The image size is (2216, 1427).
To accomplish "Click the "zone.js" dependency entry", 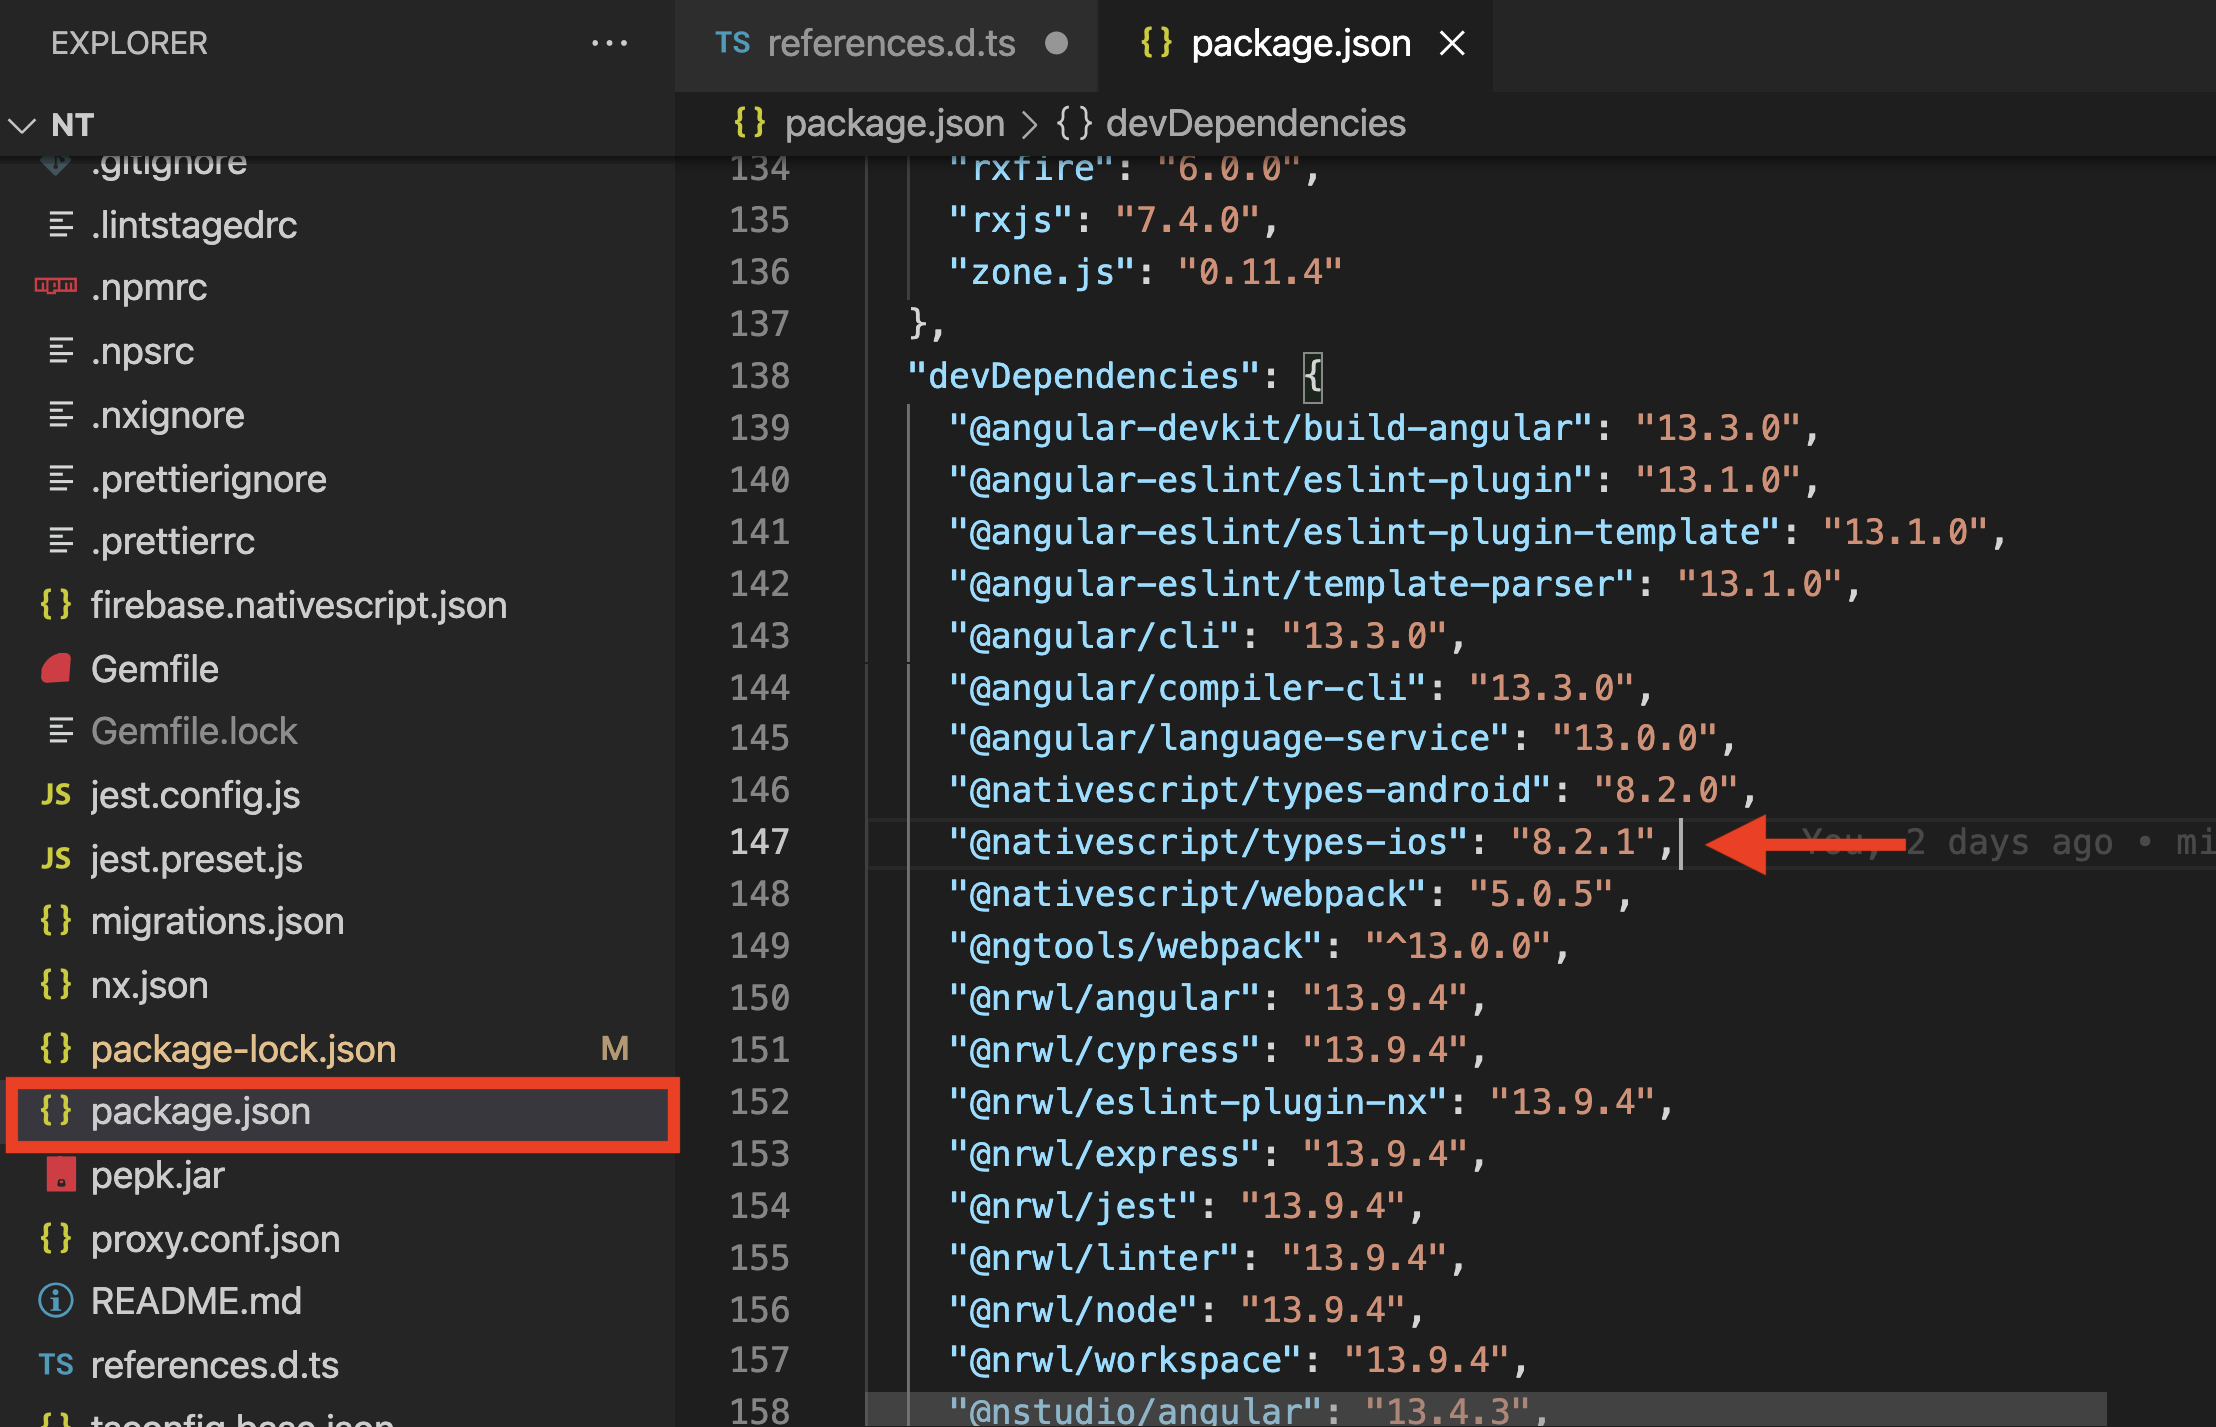I will coord(1145,272).
